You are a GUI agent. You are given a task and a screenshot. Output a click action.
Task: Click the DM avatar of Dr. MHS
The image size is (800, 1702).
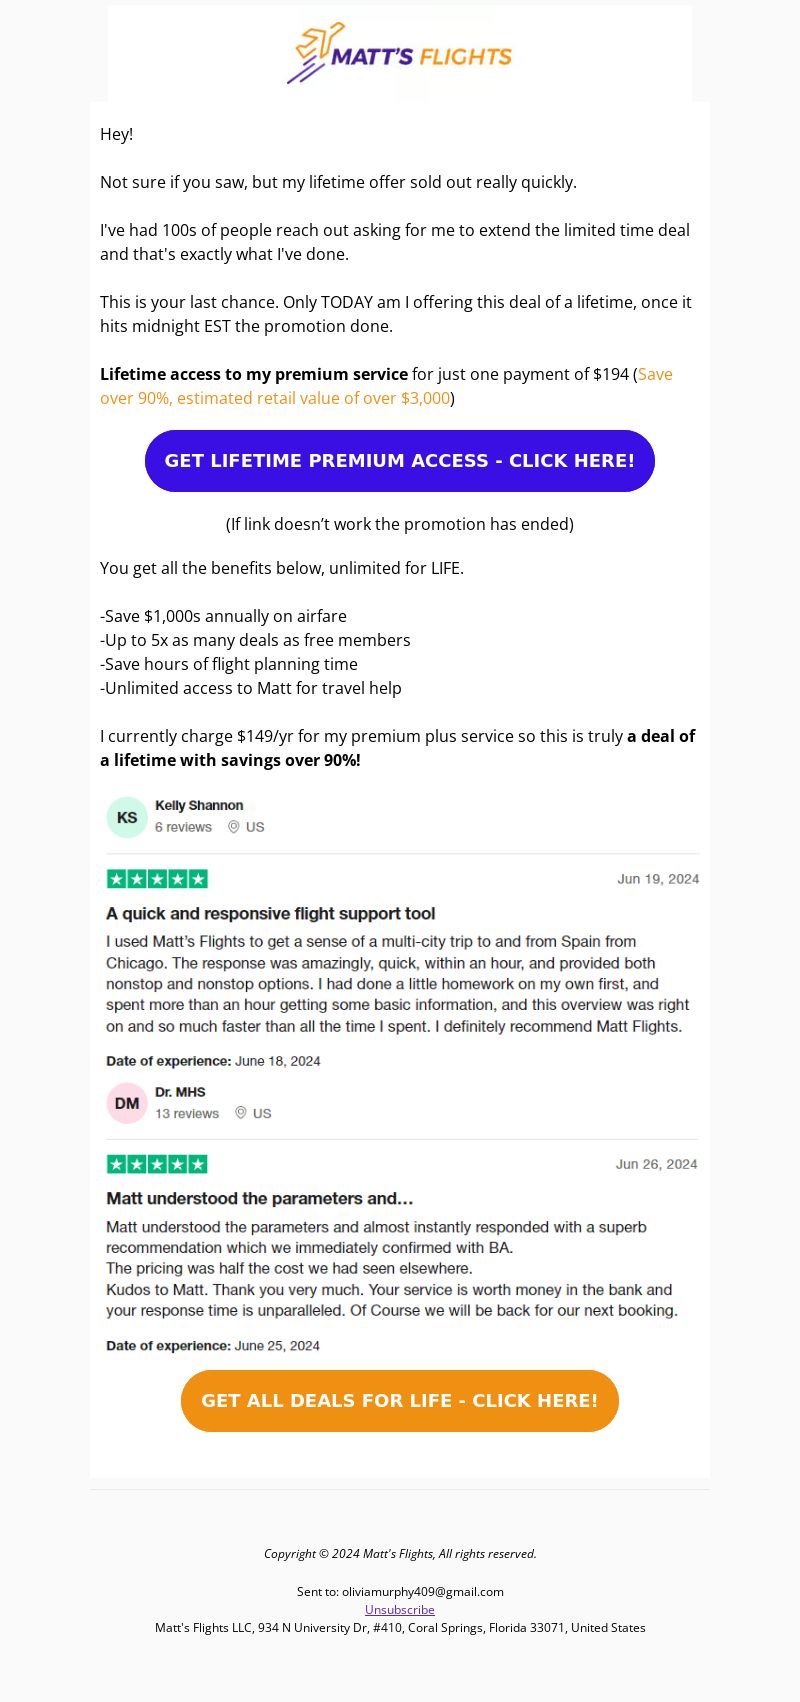127,1103
